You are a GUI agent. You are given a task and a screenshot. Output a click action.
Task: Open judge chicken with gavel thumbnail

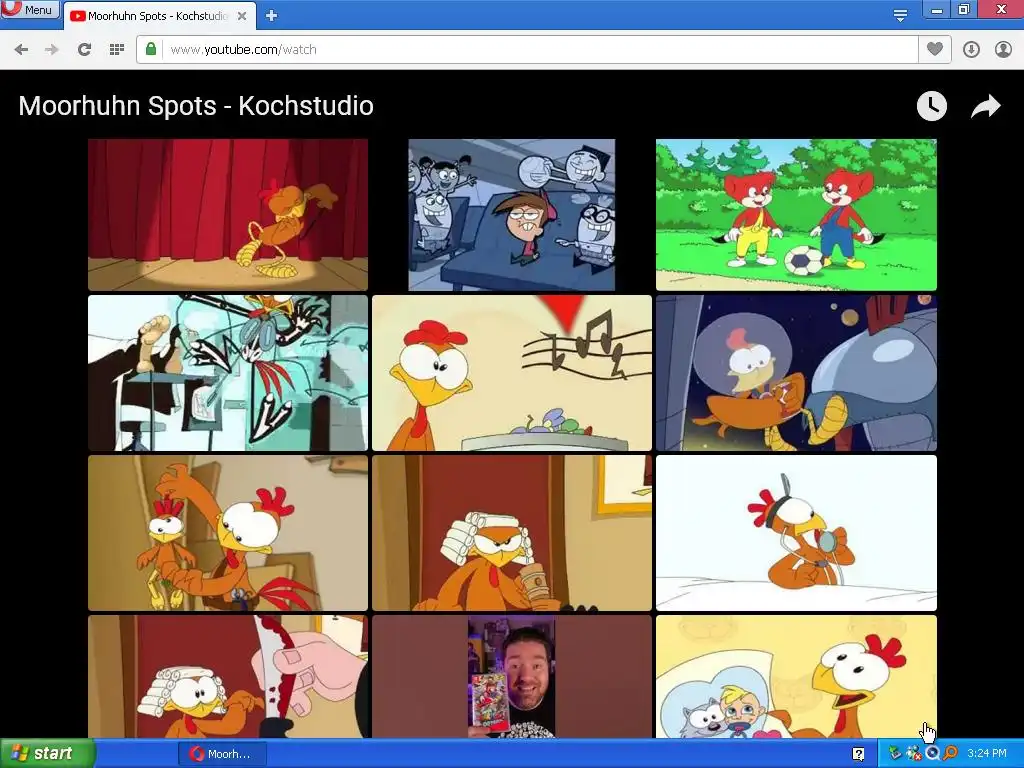pyautogui.click(x=511, y=533)
